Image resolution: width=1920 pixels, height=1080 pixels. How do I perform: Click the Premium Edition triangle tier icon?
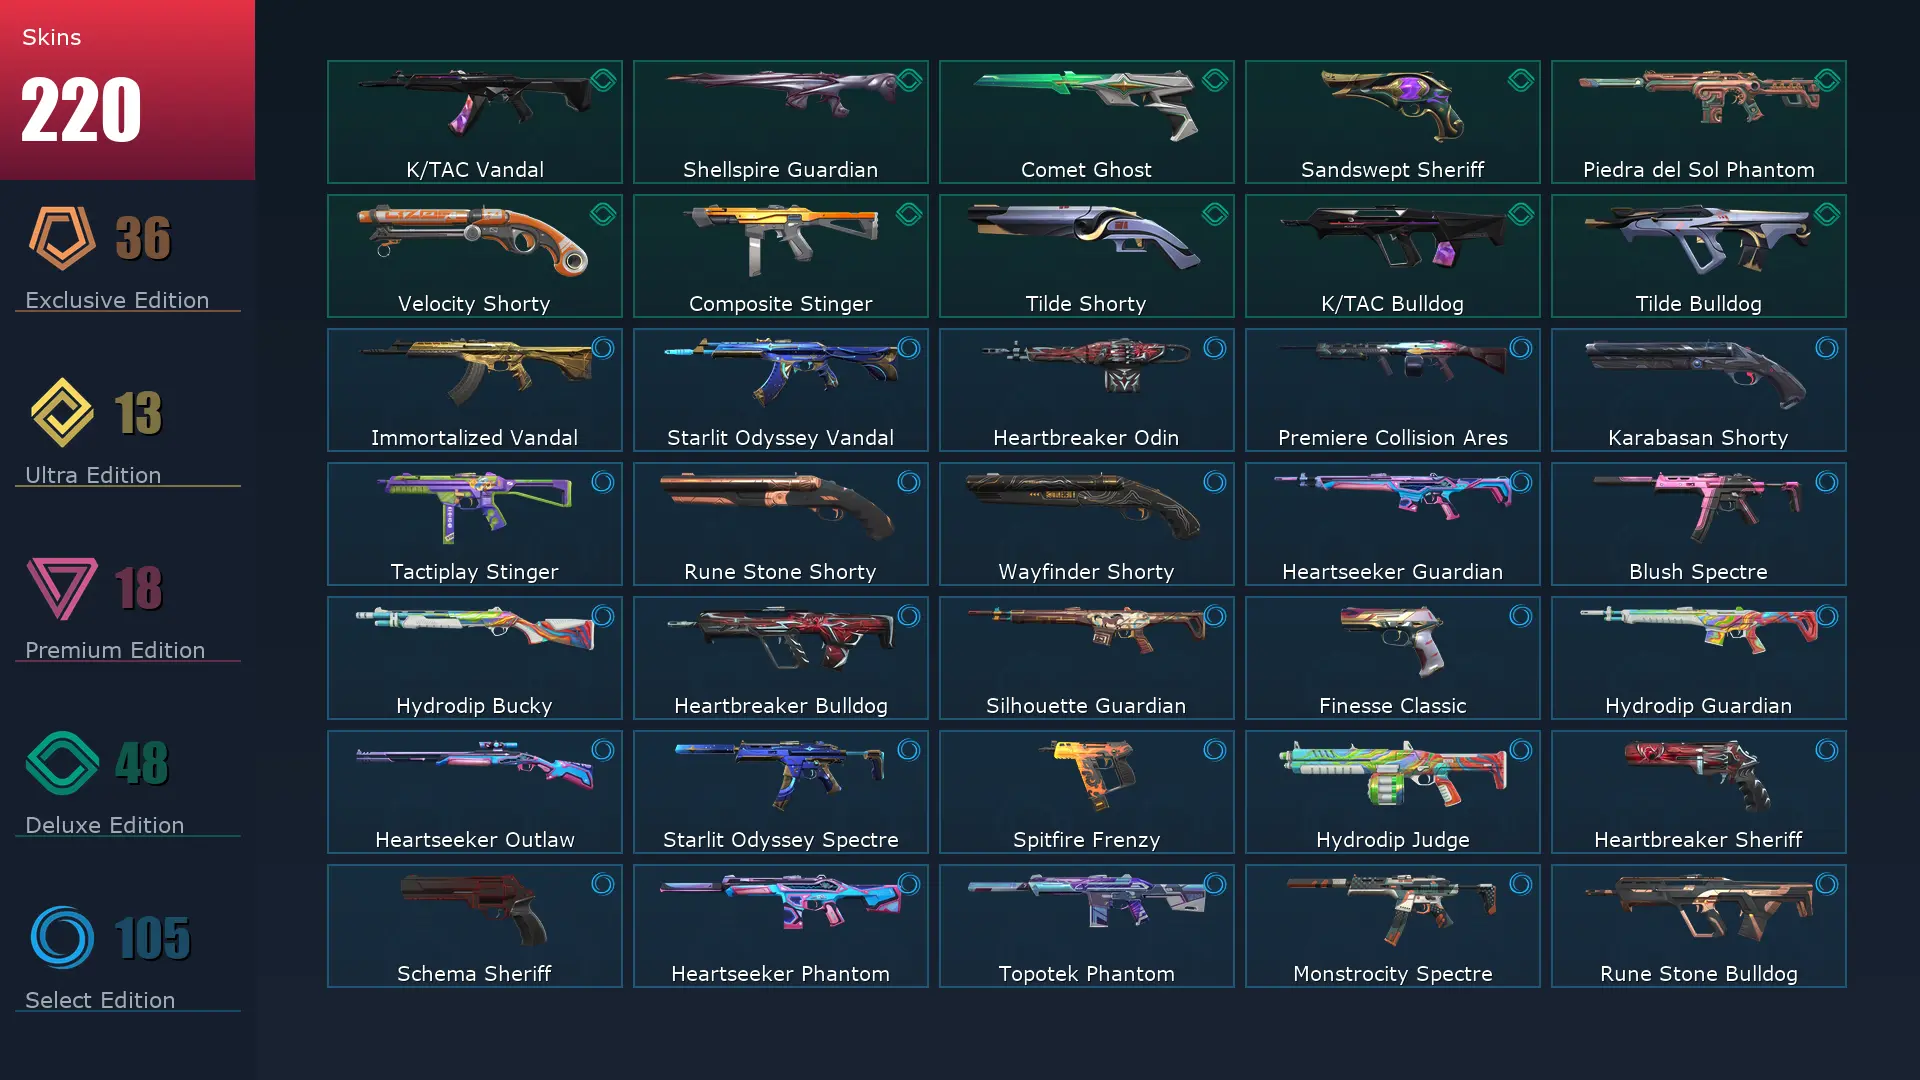click(x=62, y=588)
